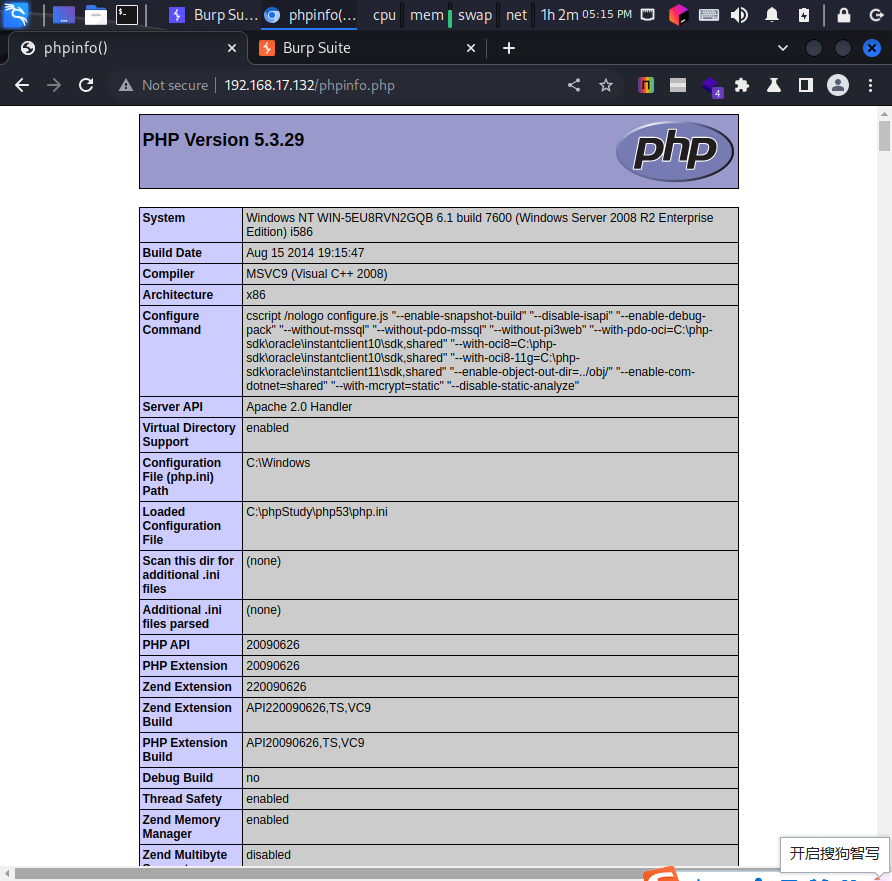892x881 pixels.
Task: Click the swap monitor panel item
Action: pyautogui.click(x=474, y=15)
